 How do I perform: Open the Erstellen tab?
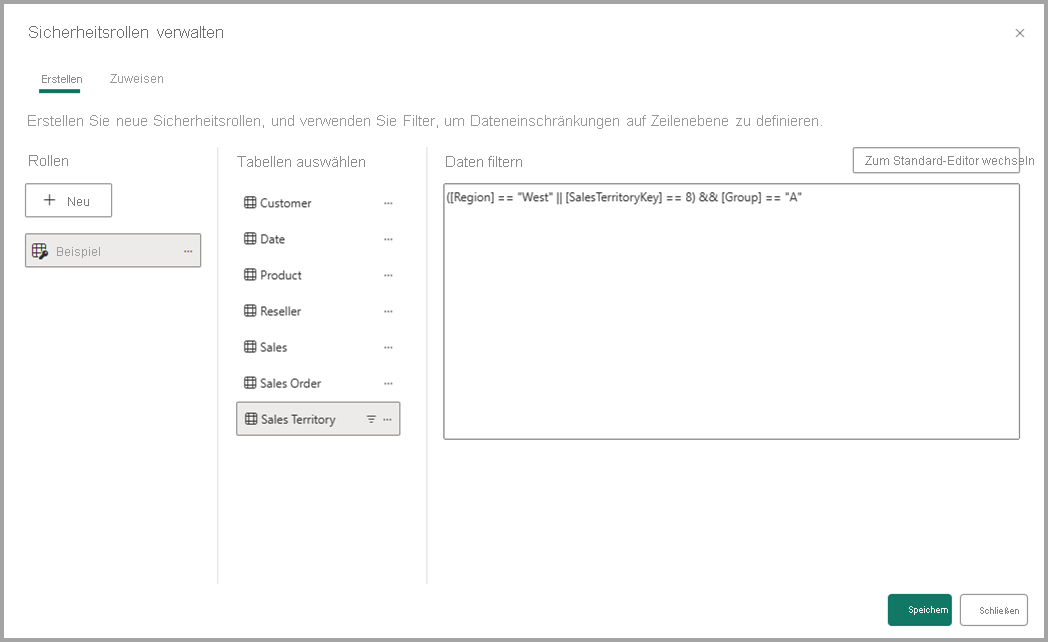click(61, 79)
